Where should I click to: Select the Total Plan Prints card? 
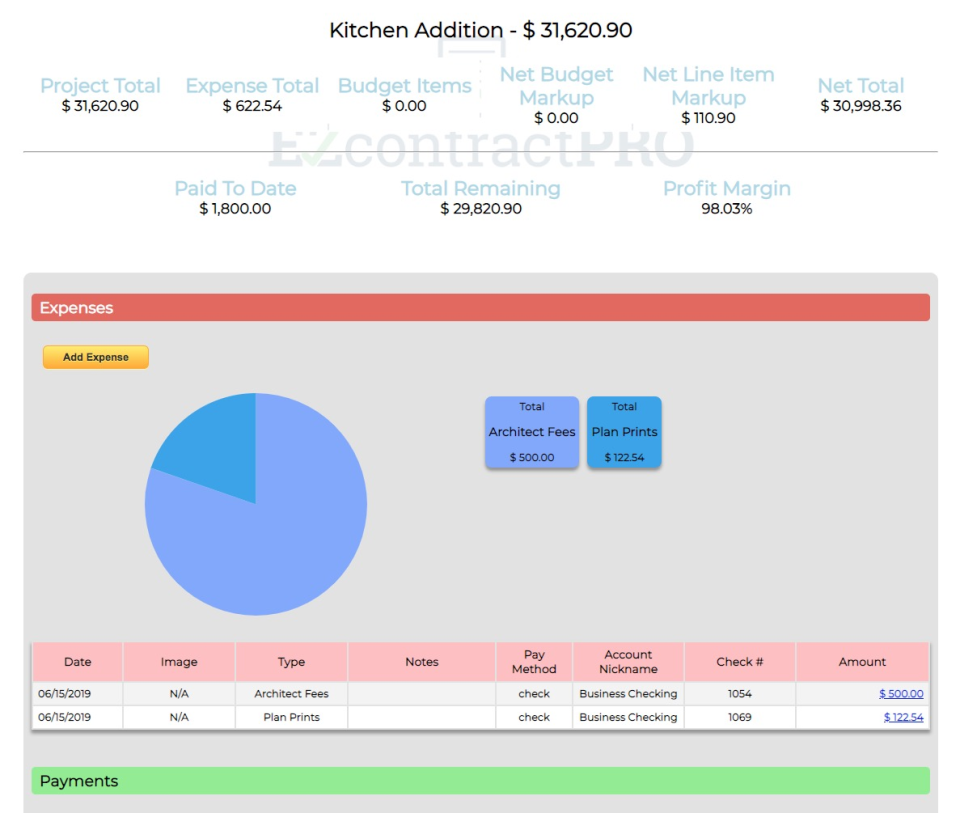click(624, 432)
